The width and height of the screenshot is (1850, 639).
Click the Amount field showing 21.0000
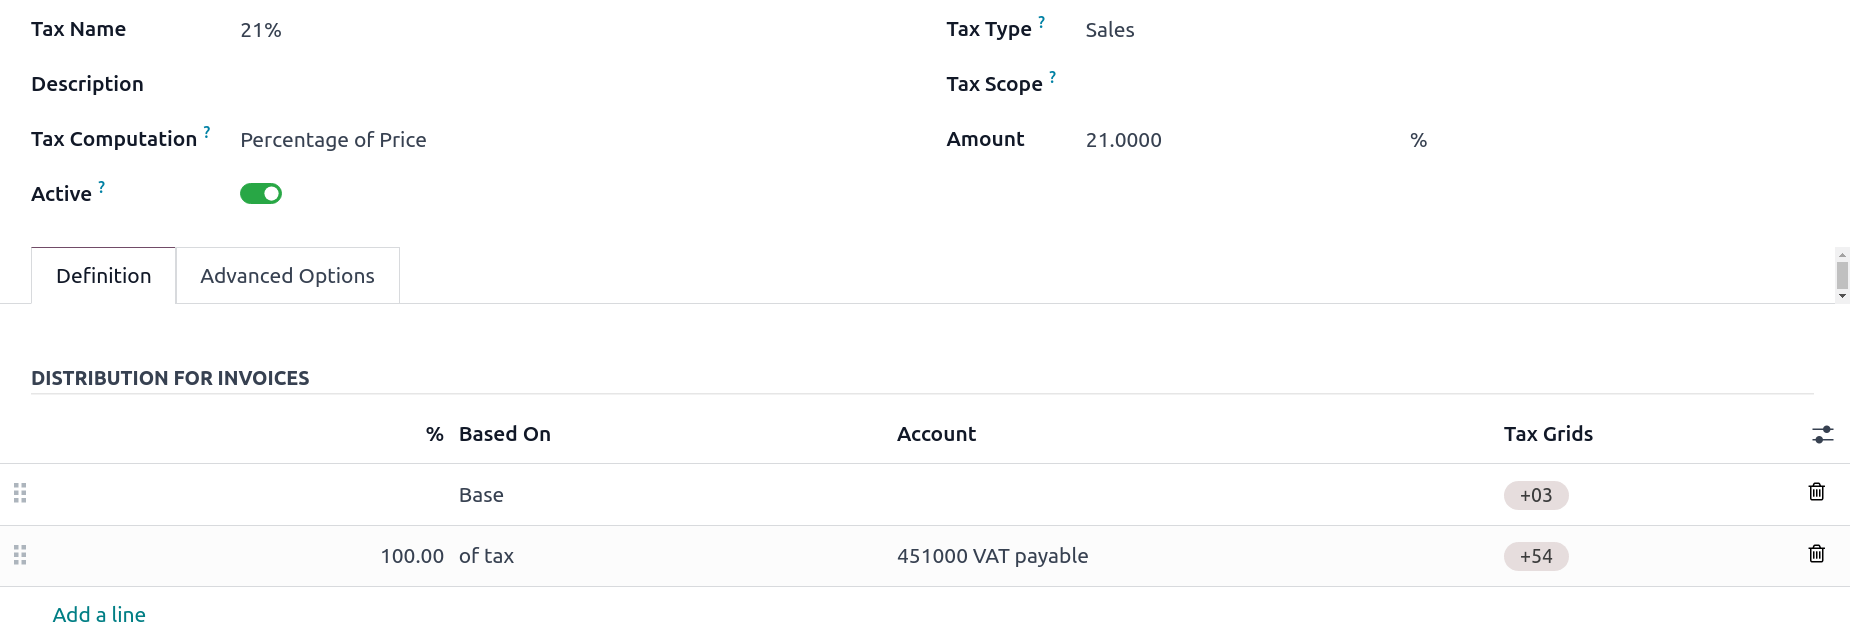tap(1124, 140)
